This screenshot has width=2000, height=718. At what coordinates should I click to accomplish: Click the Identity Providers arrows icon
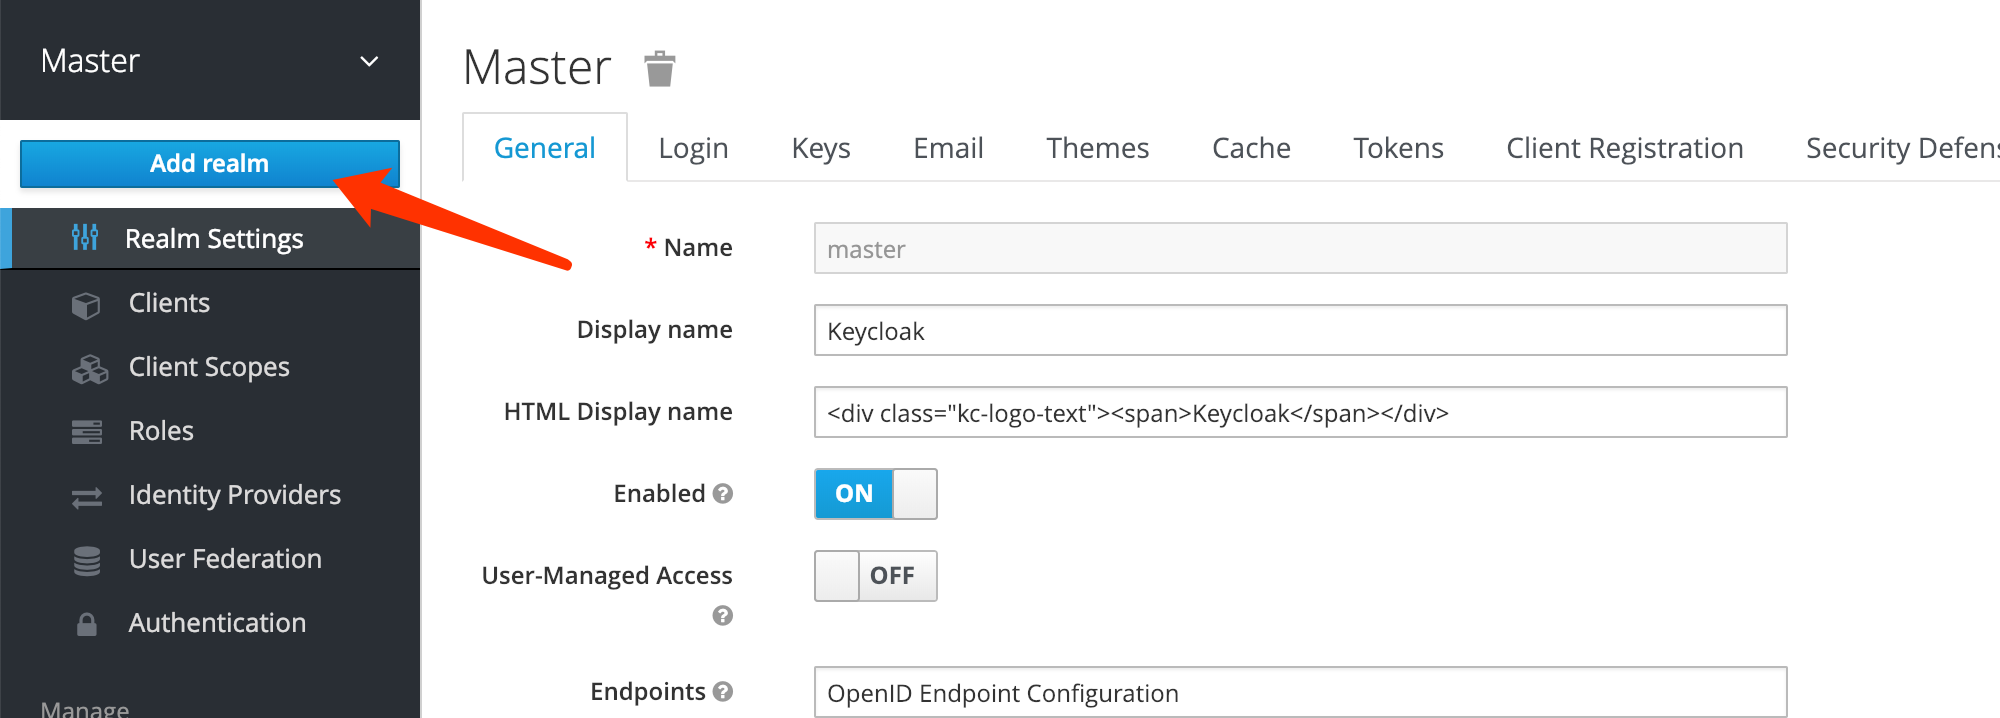tap(87, 497)
